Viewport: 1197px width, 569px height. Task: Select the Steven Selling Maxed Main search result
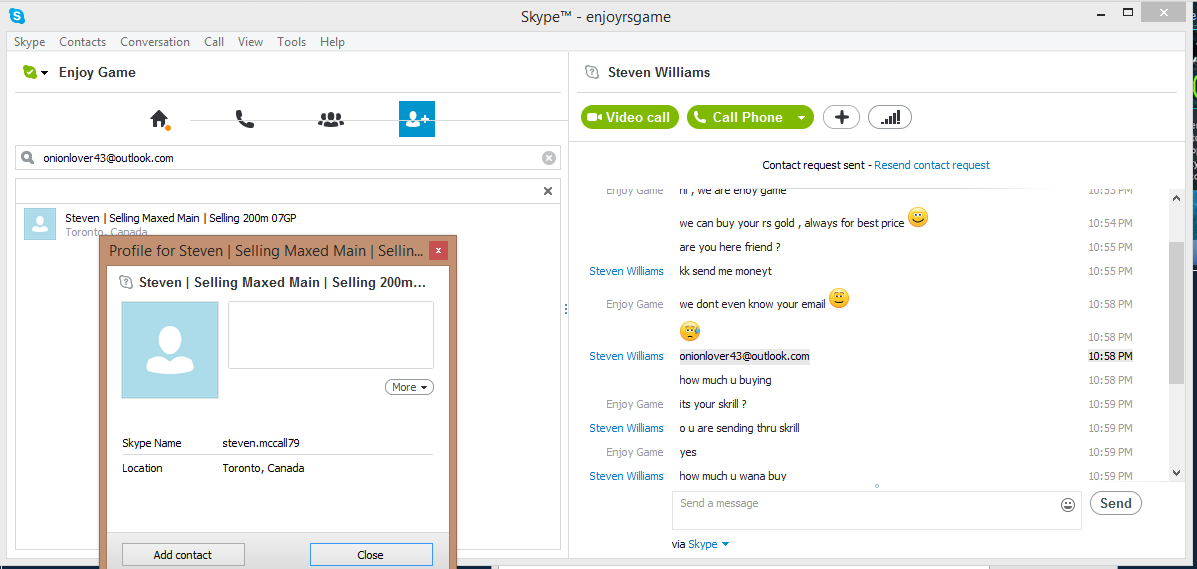click(x=288, y=224)
